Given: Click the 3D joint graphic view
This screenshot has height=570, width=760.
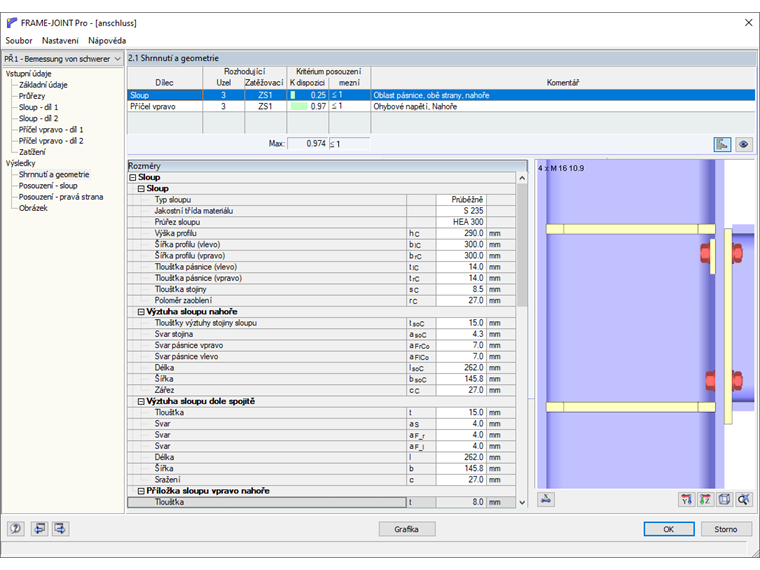Looking at the screenshot, I should [x=645, y=324].
